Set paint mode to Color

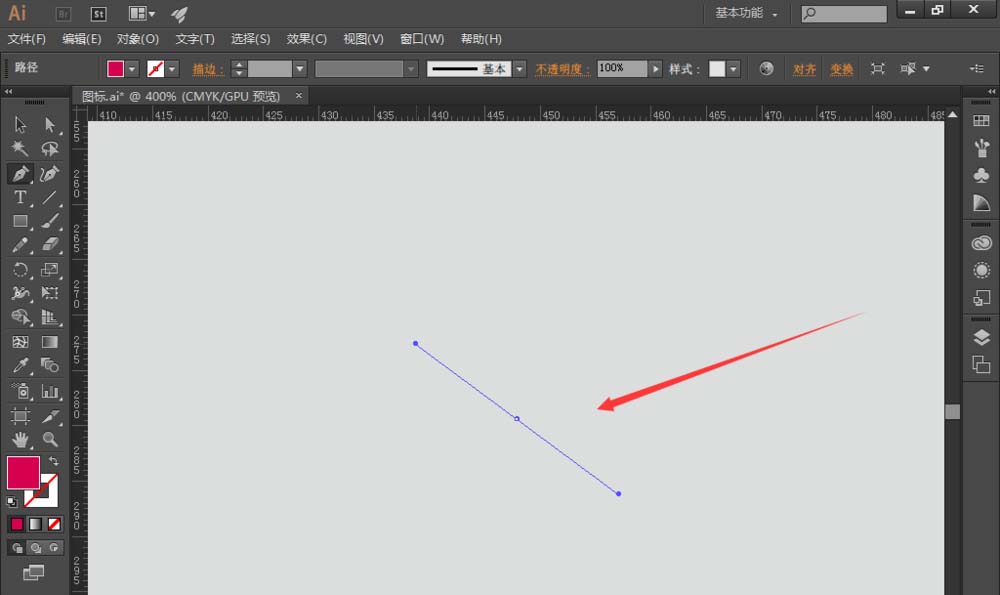(x=17, y=524)
